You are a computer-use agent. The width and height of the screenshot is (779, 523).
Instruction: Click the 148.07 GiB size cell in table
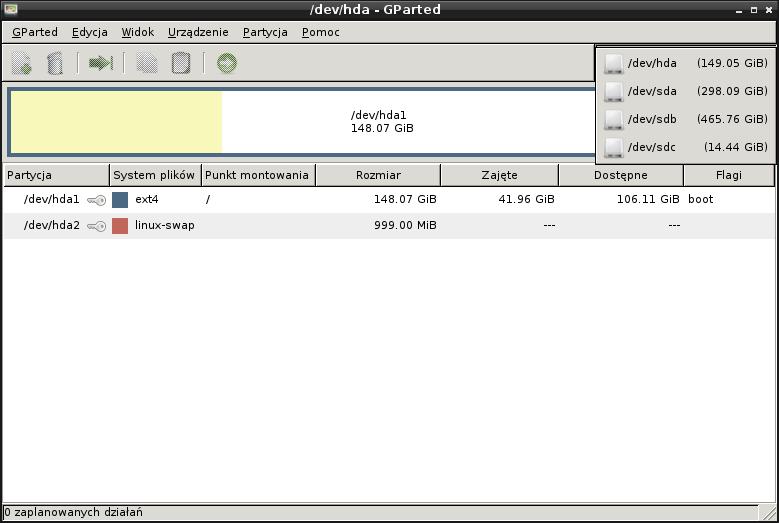[405, 200]
